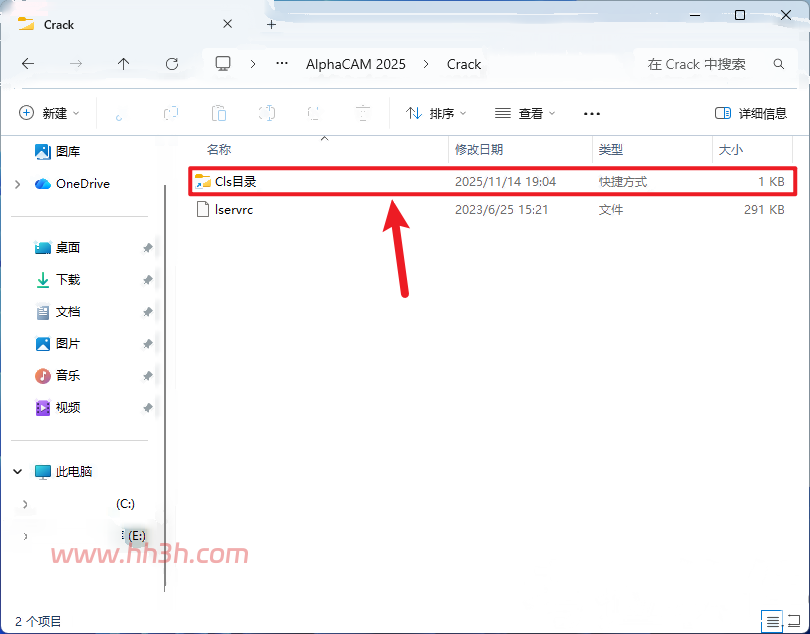This screenshot has height=634, width=810.
Task: Minimize the Explorer window
Action: (695, 15)
